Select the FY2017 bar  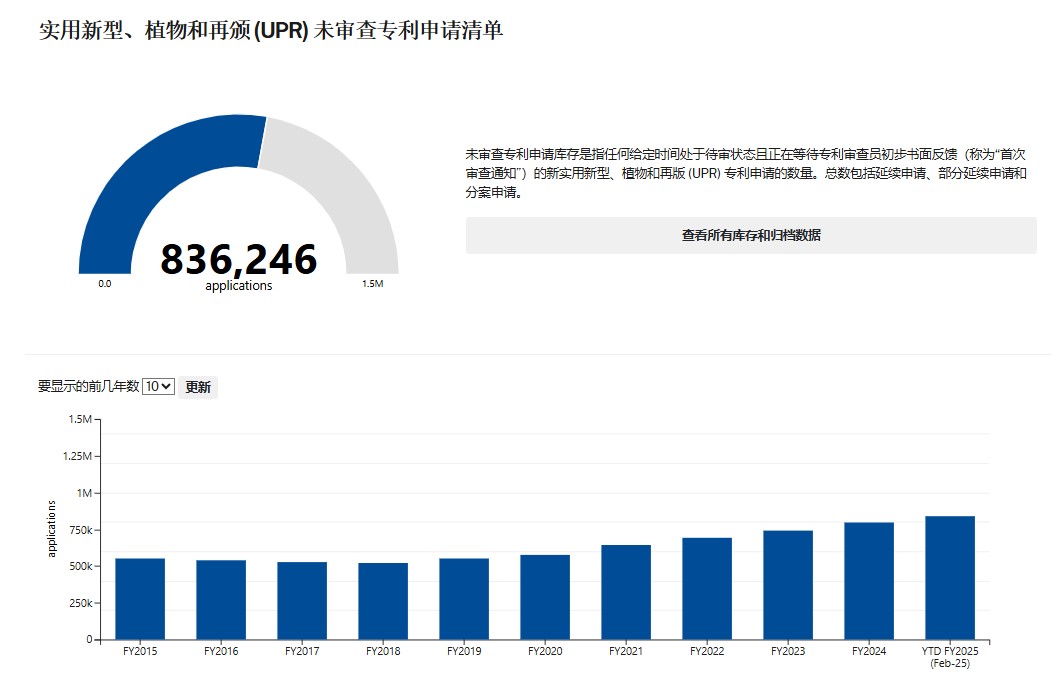(x=302, y=600)
